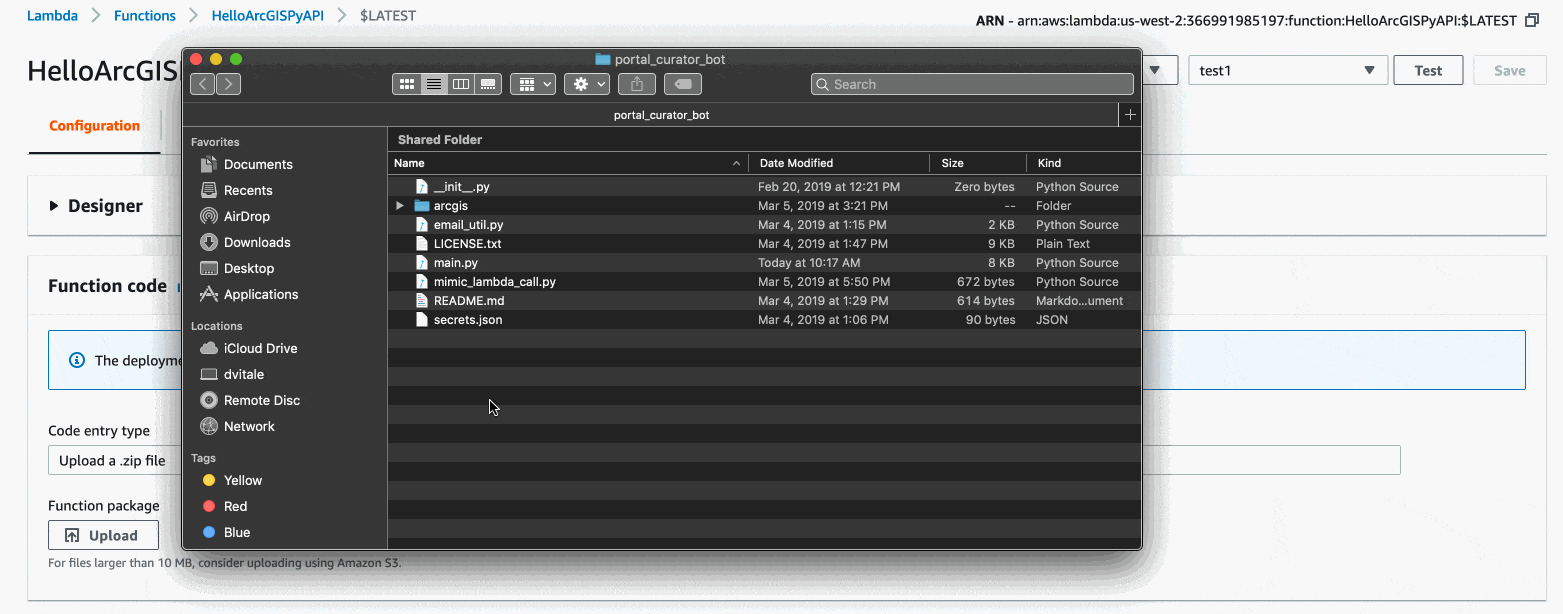Screen dimensions: 1563x614
Task: Open Desktop in Finder sidebar
Action: point(249,268)
